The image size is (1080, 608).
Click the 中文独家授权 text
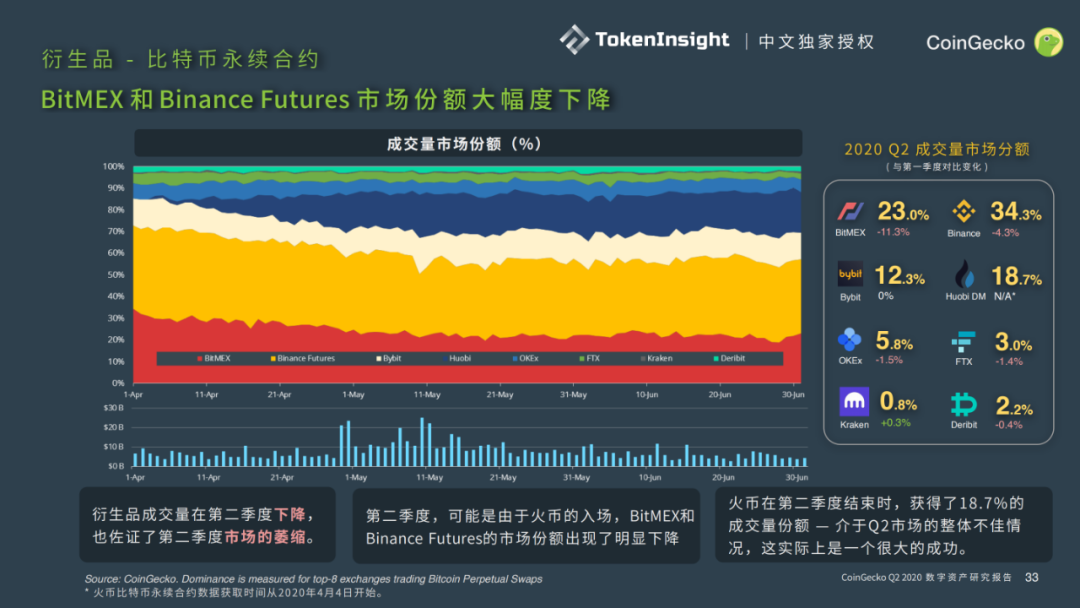click(x=816, y=42)
